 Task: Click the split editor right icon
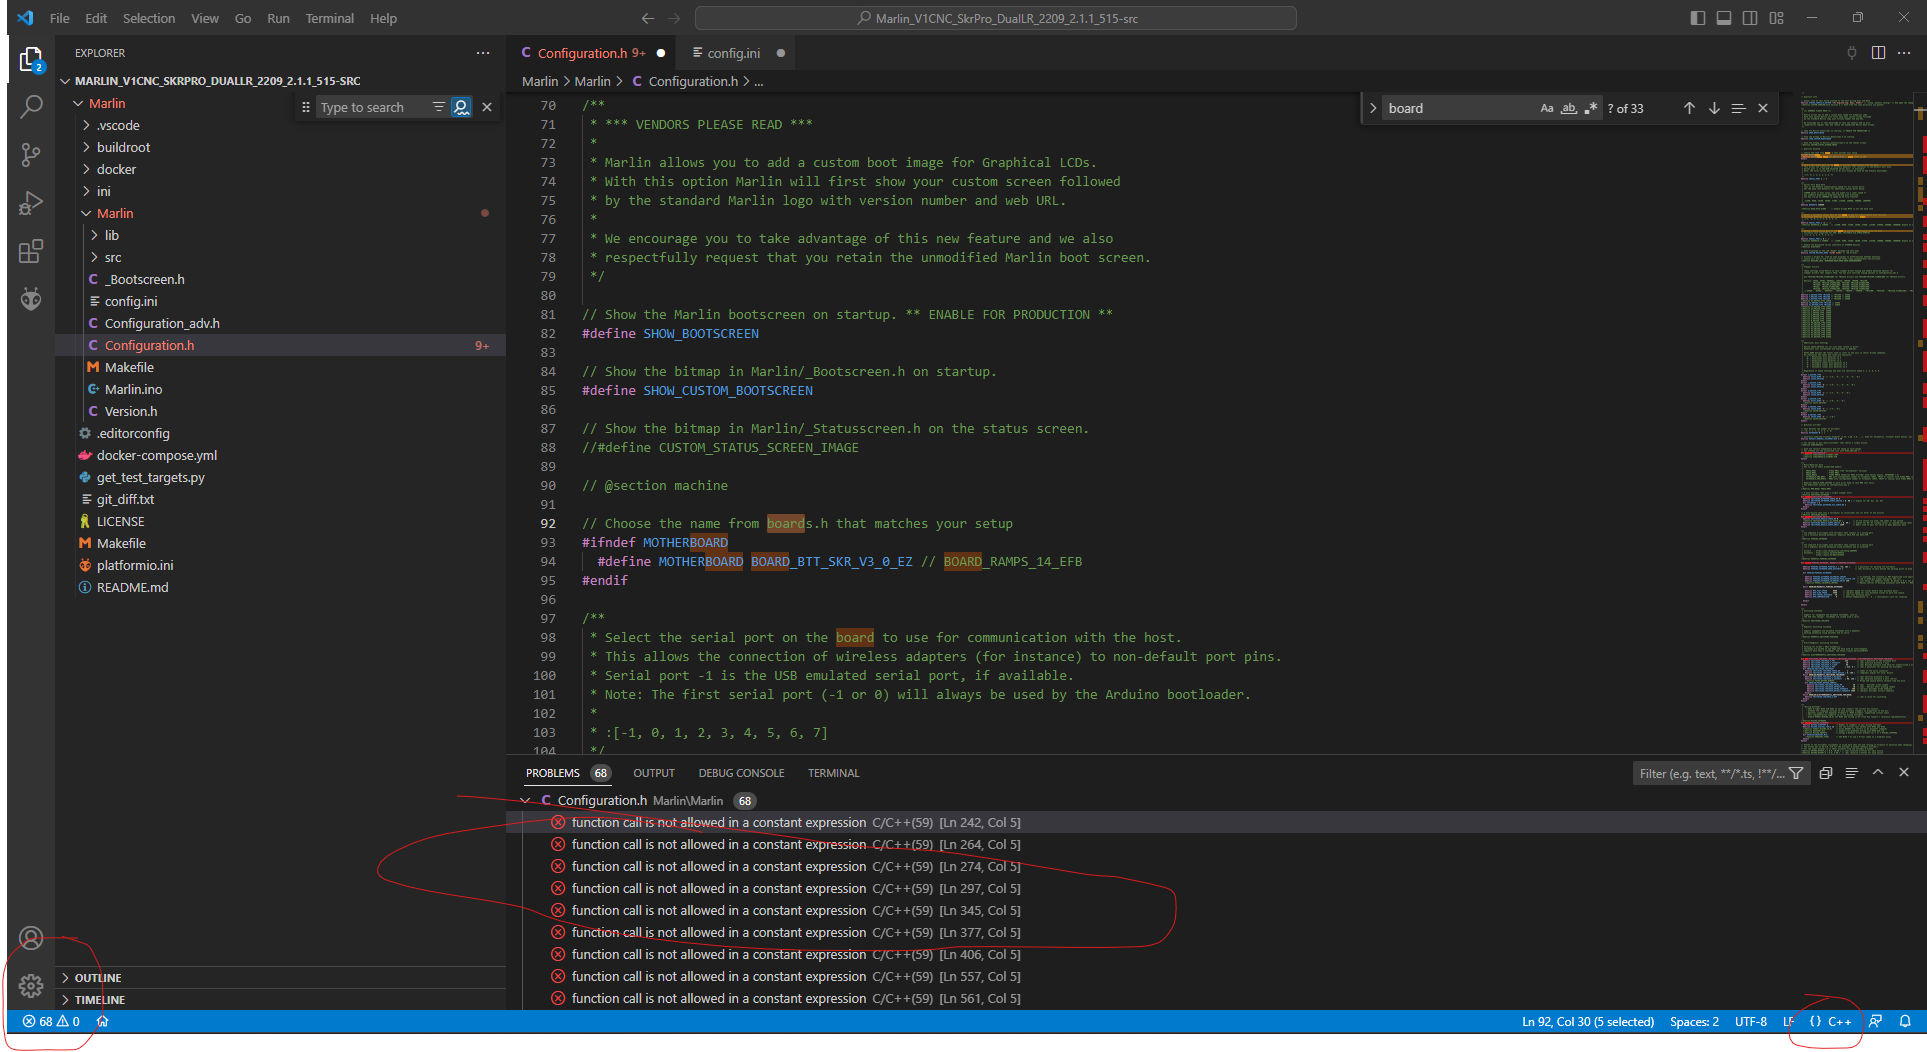pos(1878,53)
